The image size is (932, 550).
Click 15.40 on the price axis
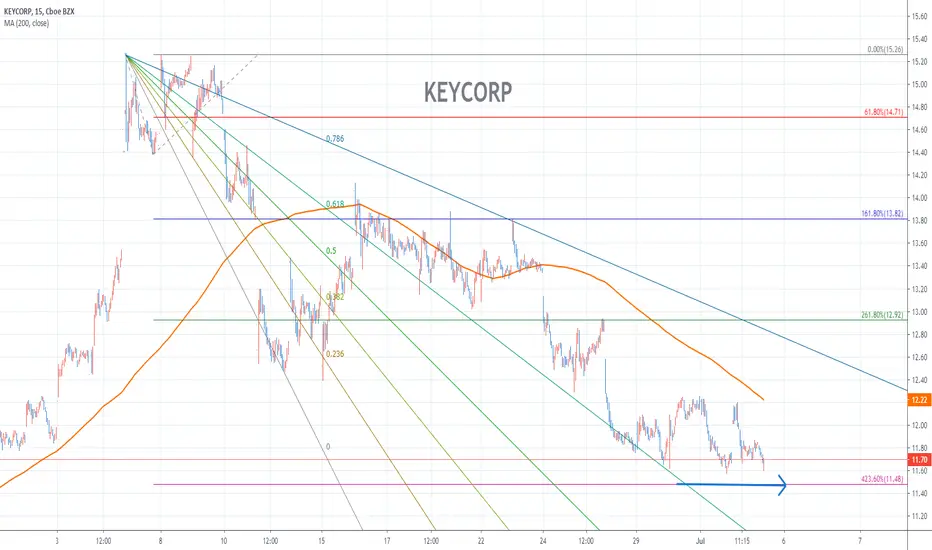(920, 39)
